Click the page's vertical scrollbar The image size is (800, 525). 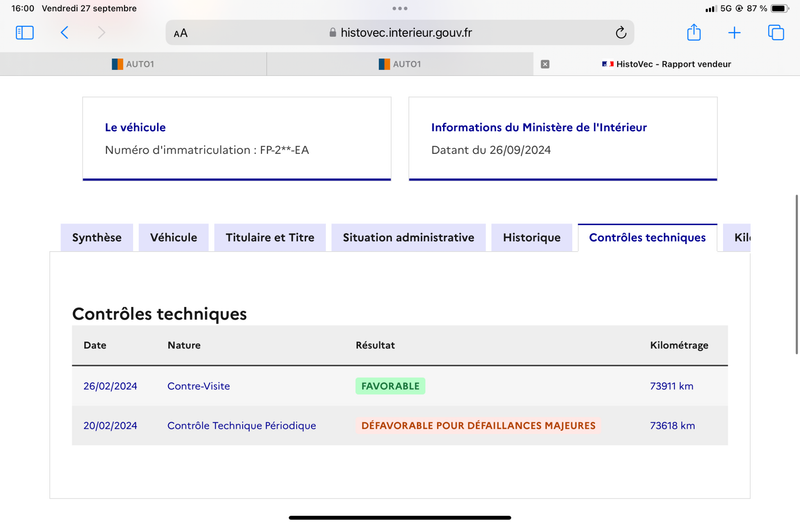point(796,274)
